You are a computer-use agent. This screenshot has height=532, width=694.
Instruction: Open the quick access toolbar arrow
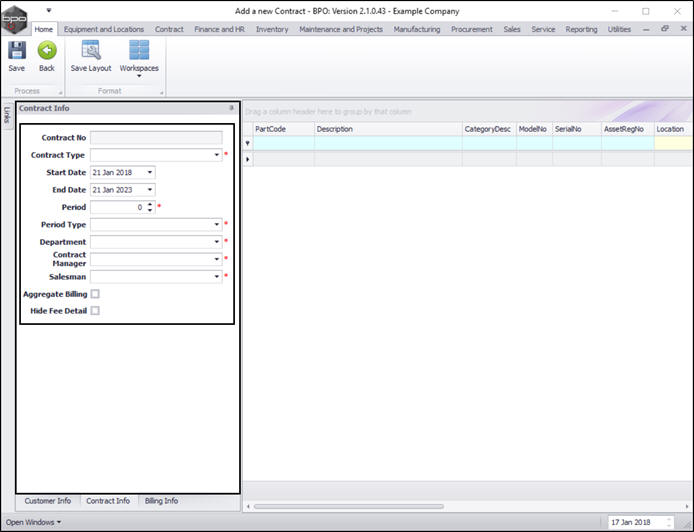(48, 11)
